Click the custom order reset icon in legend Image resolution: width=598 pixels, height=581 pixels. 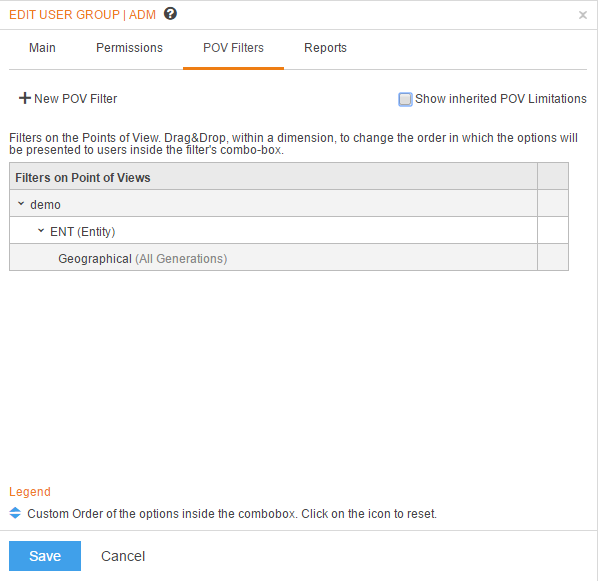coord(15,513)
